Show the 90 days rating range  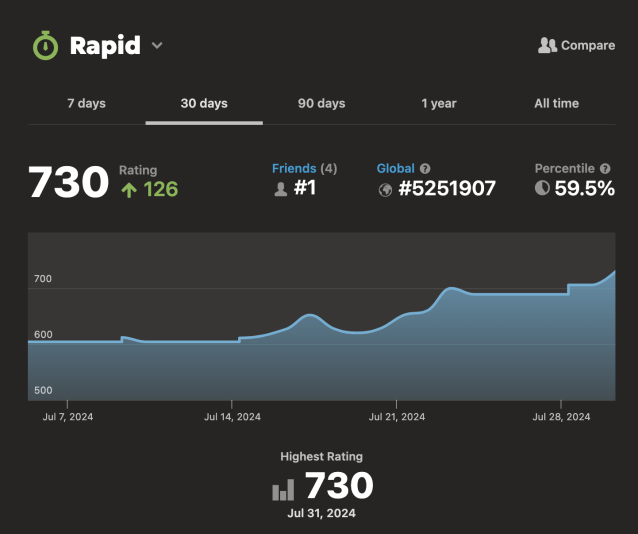point(321,104)
